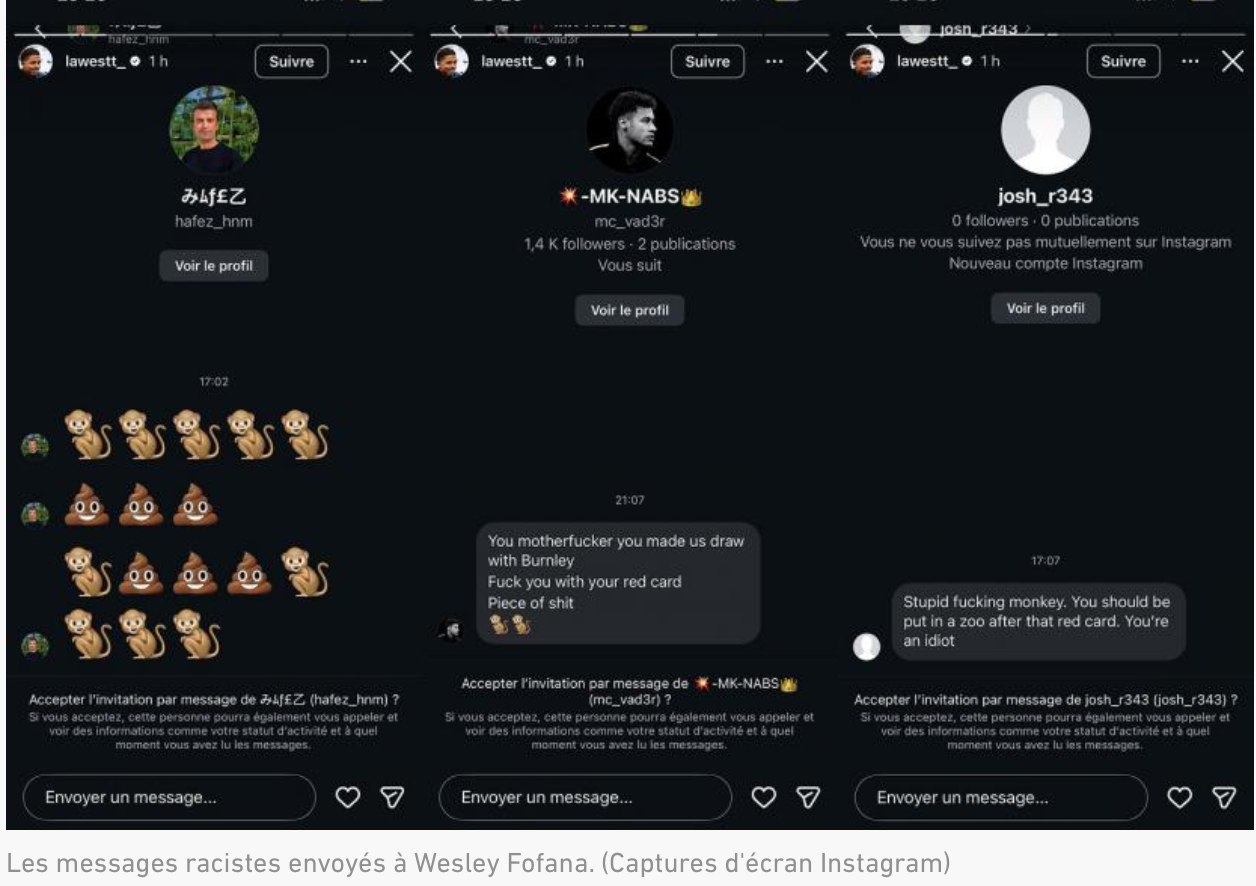1256x886 pixels.
Task: Open Voir le profil for josh_r343
Action: [x=1045, y=308]
